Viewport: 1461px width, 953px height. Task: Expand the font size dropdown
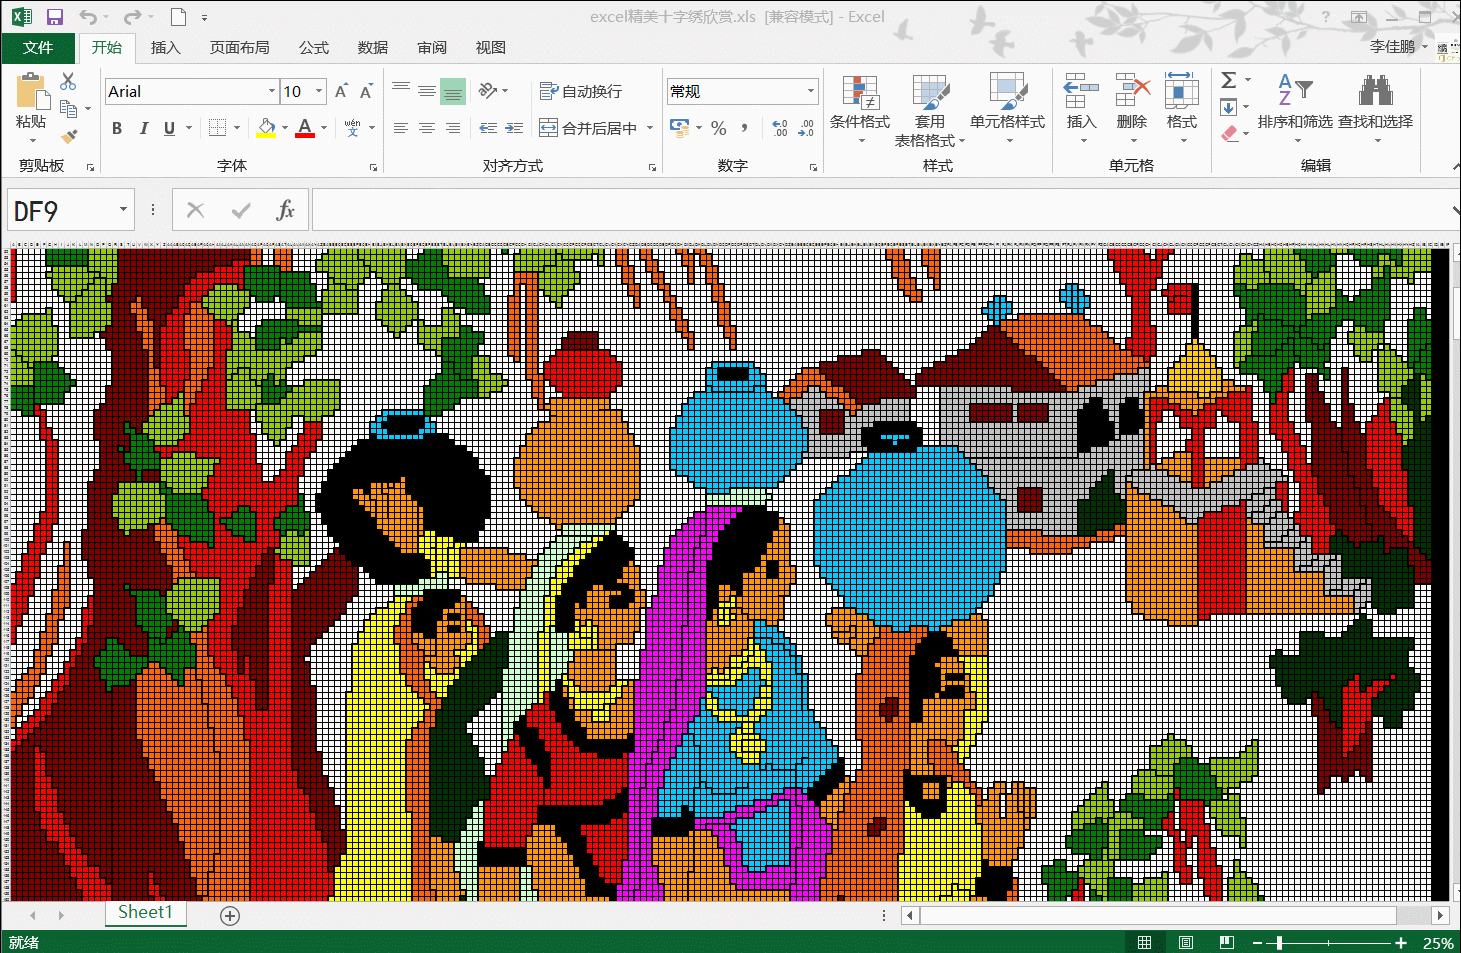coord(319,91)
